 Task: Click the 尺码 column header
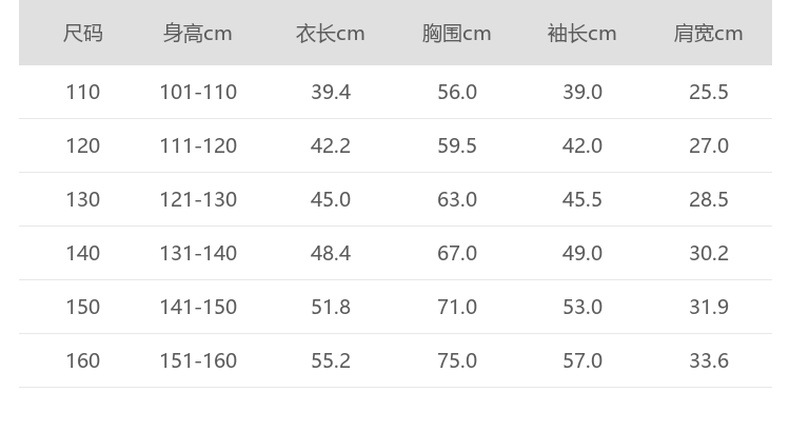(x=83, y=34)
